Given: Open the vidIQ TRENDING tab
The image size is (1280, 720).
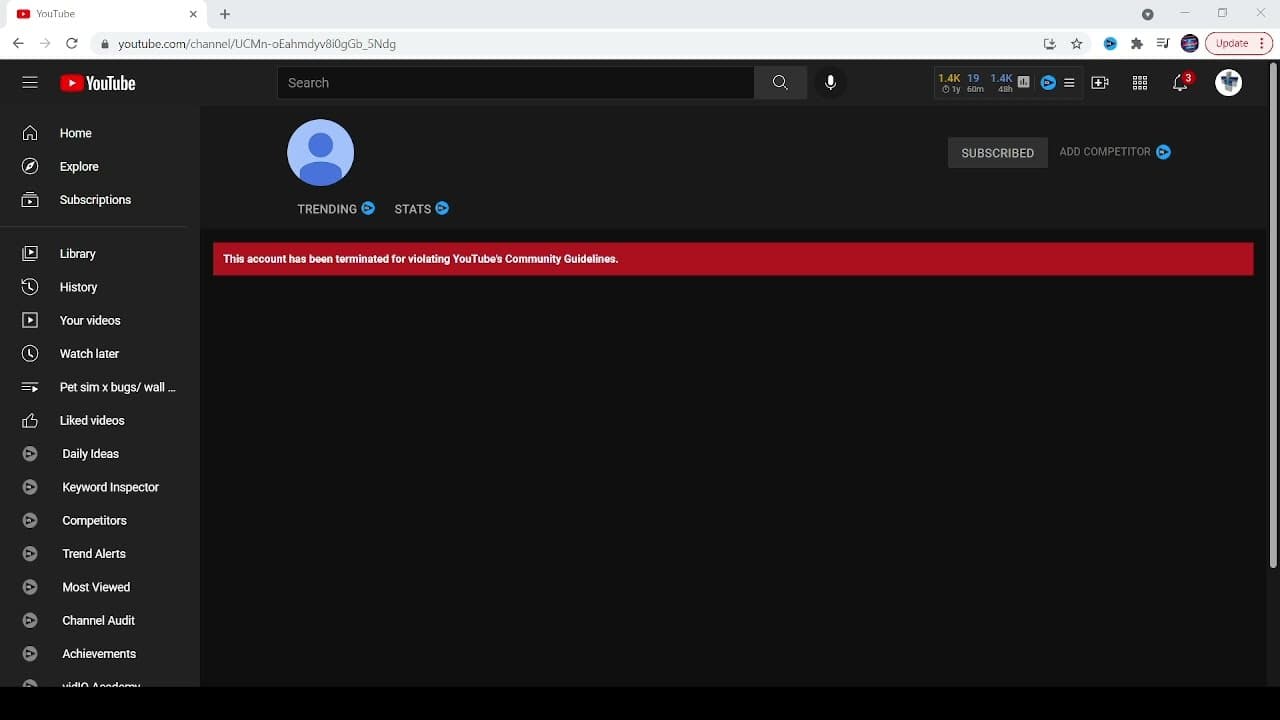Looking at the screenshot, I should click(x=336, y=209).
